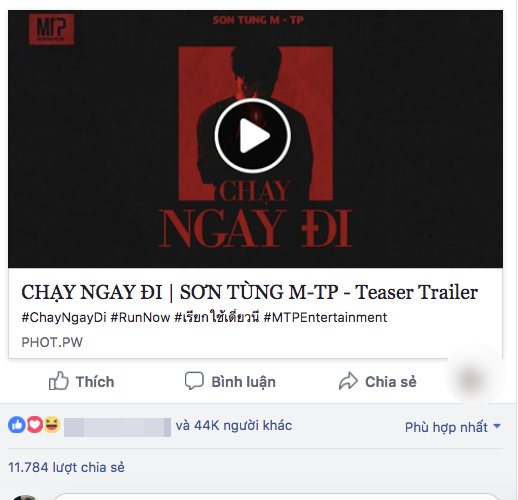
Task: Click the blurred reactor name
Action: (117, 427)
